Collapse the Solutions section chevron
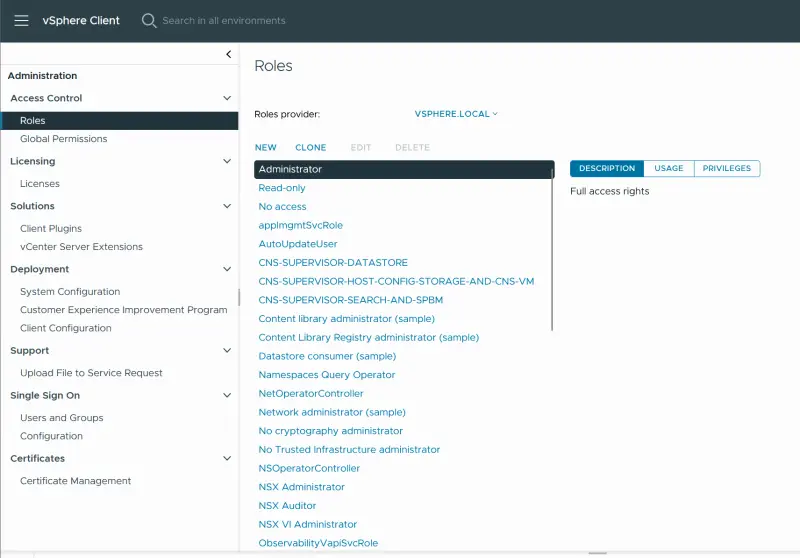 [227, 206]
